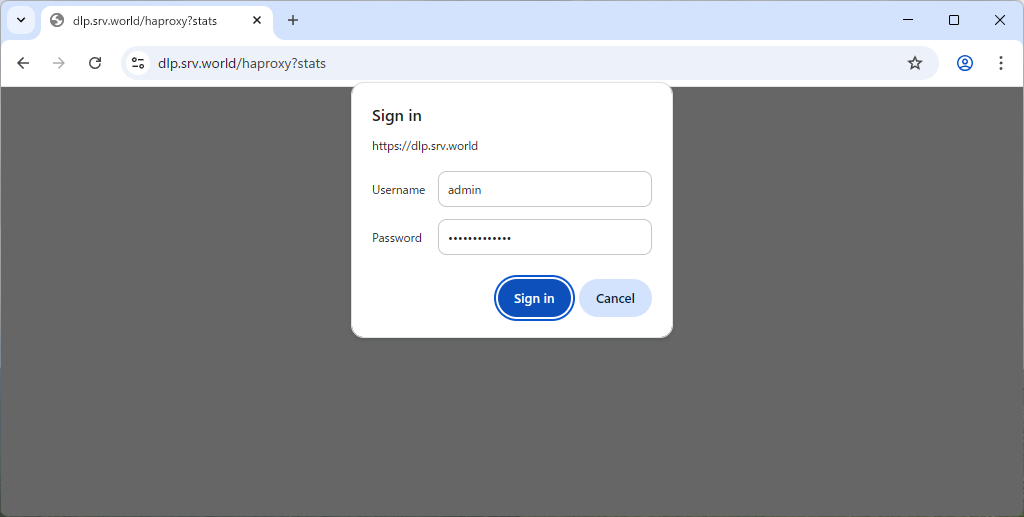Focus the Username input field
Screen dimensions: 1024x517
544,189
